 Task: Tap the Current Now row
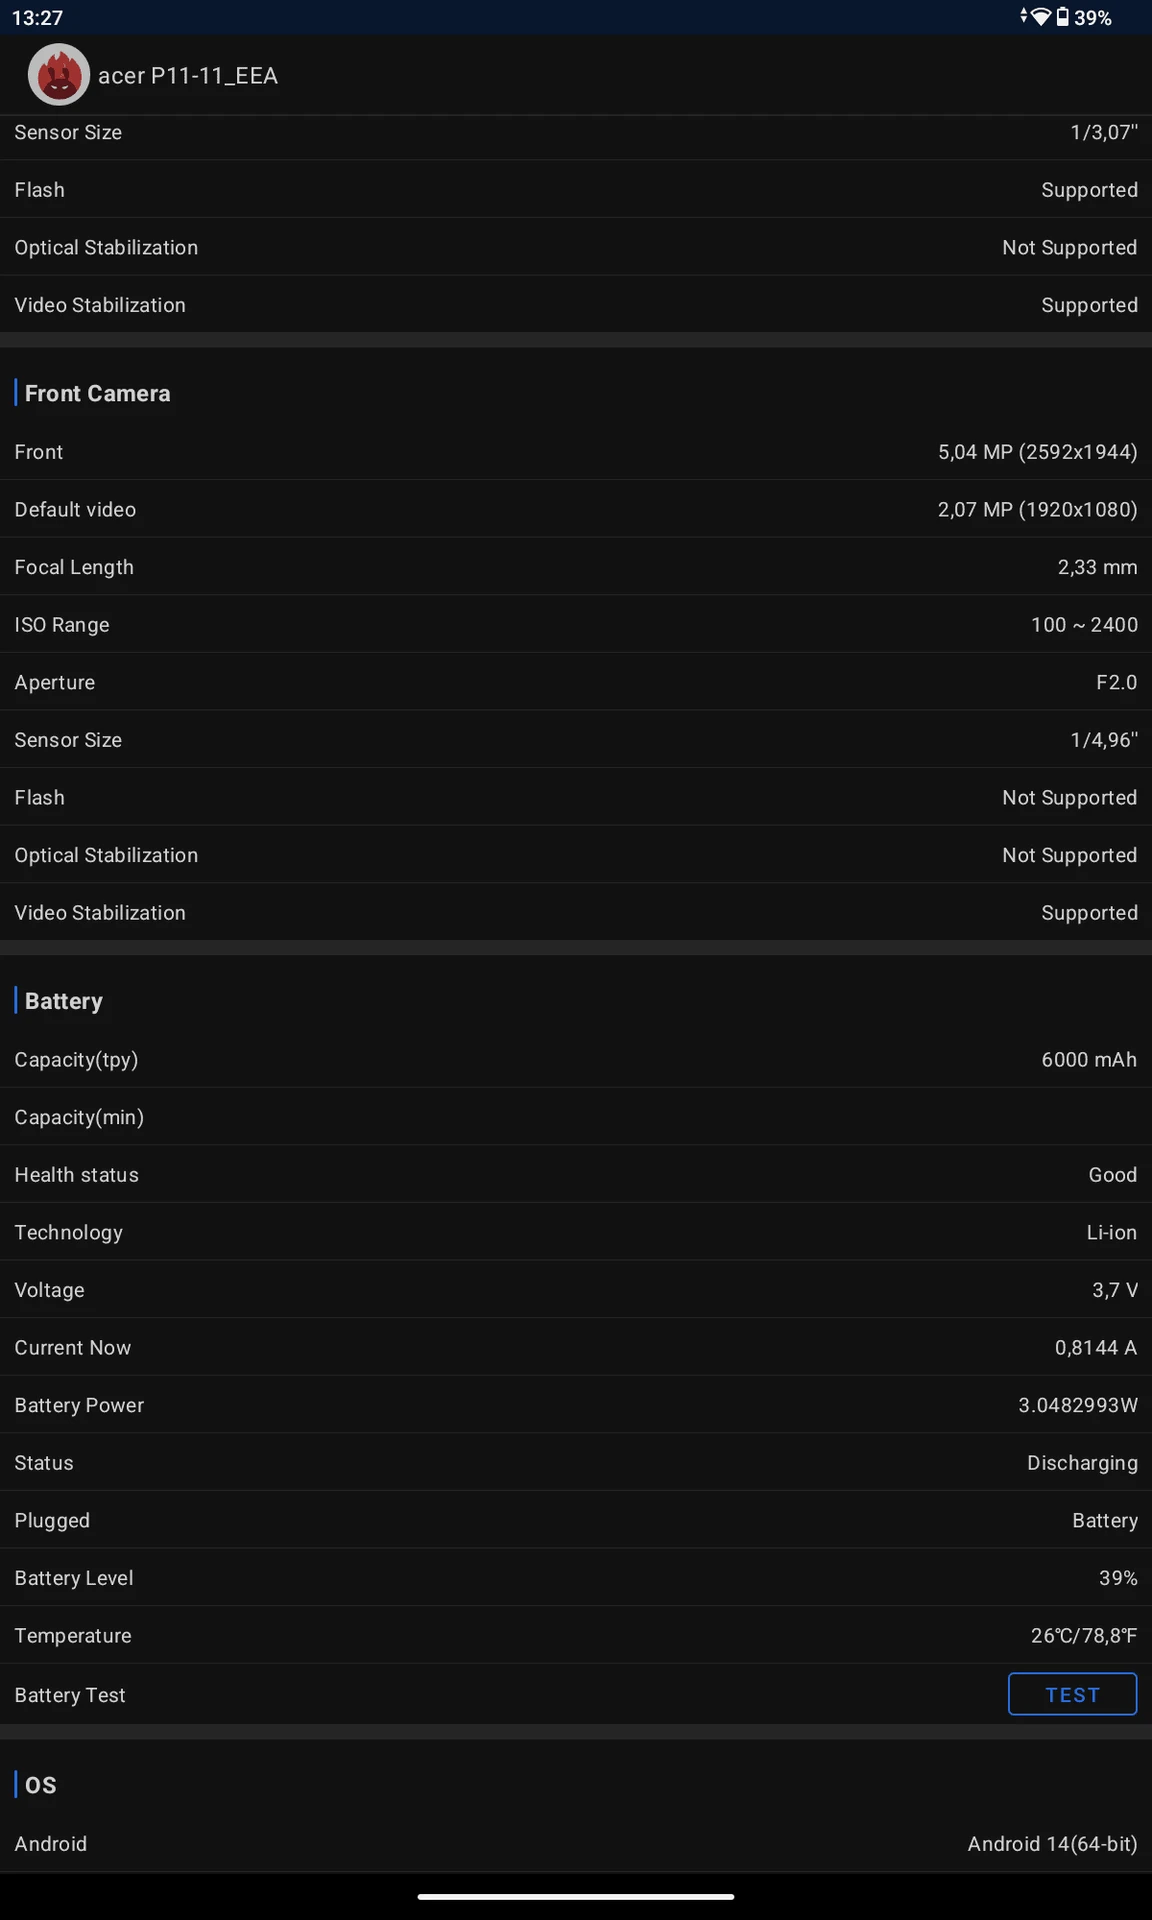576,1347
